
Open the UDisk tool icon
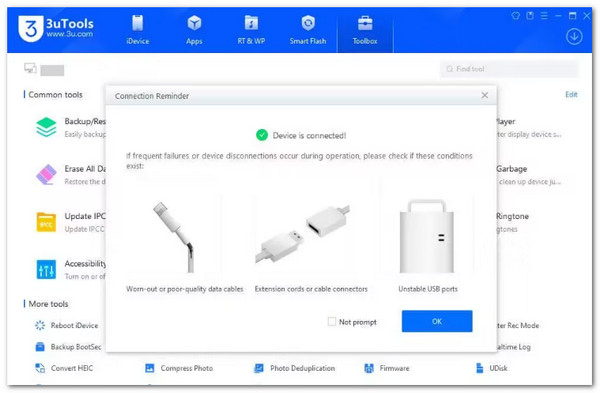click(479, 368)
